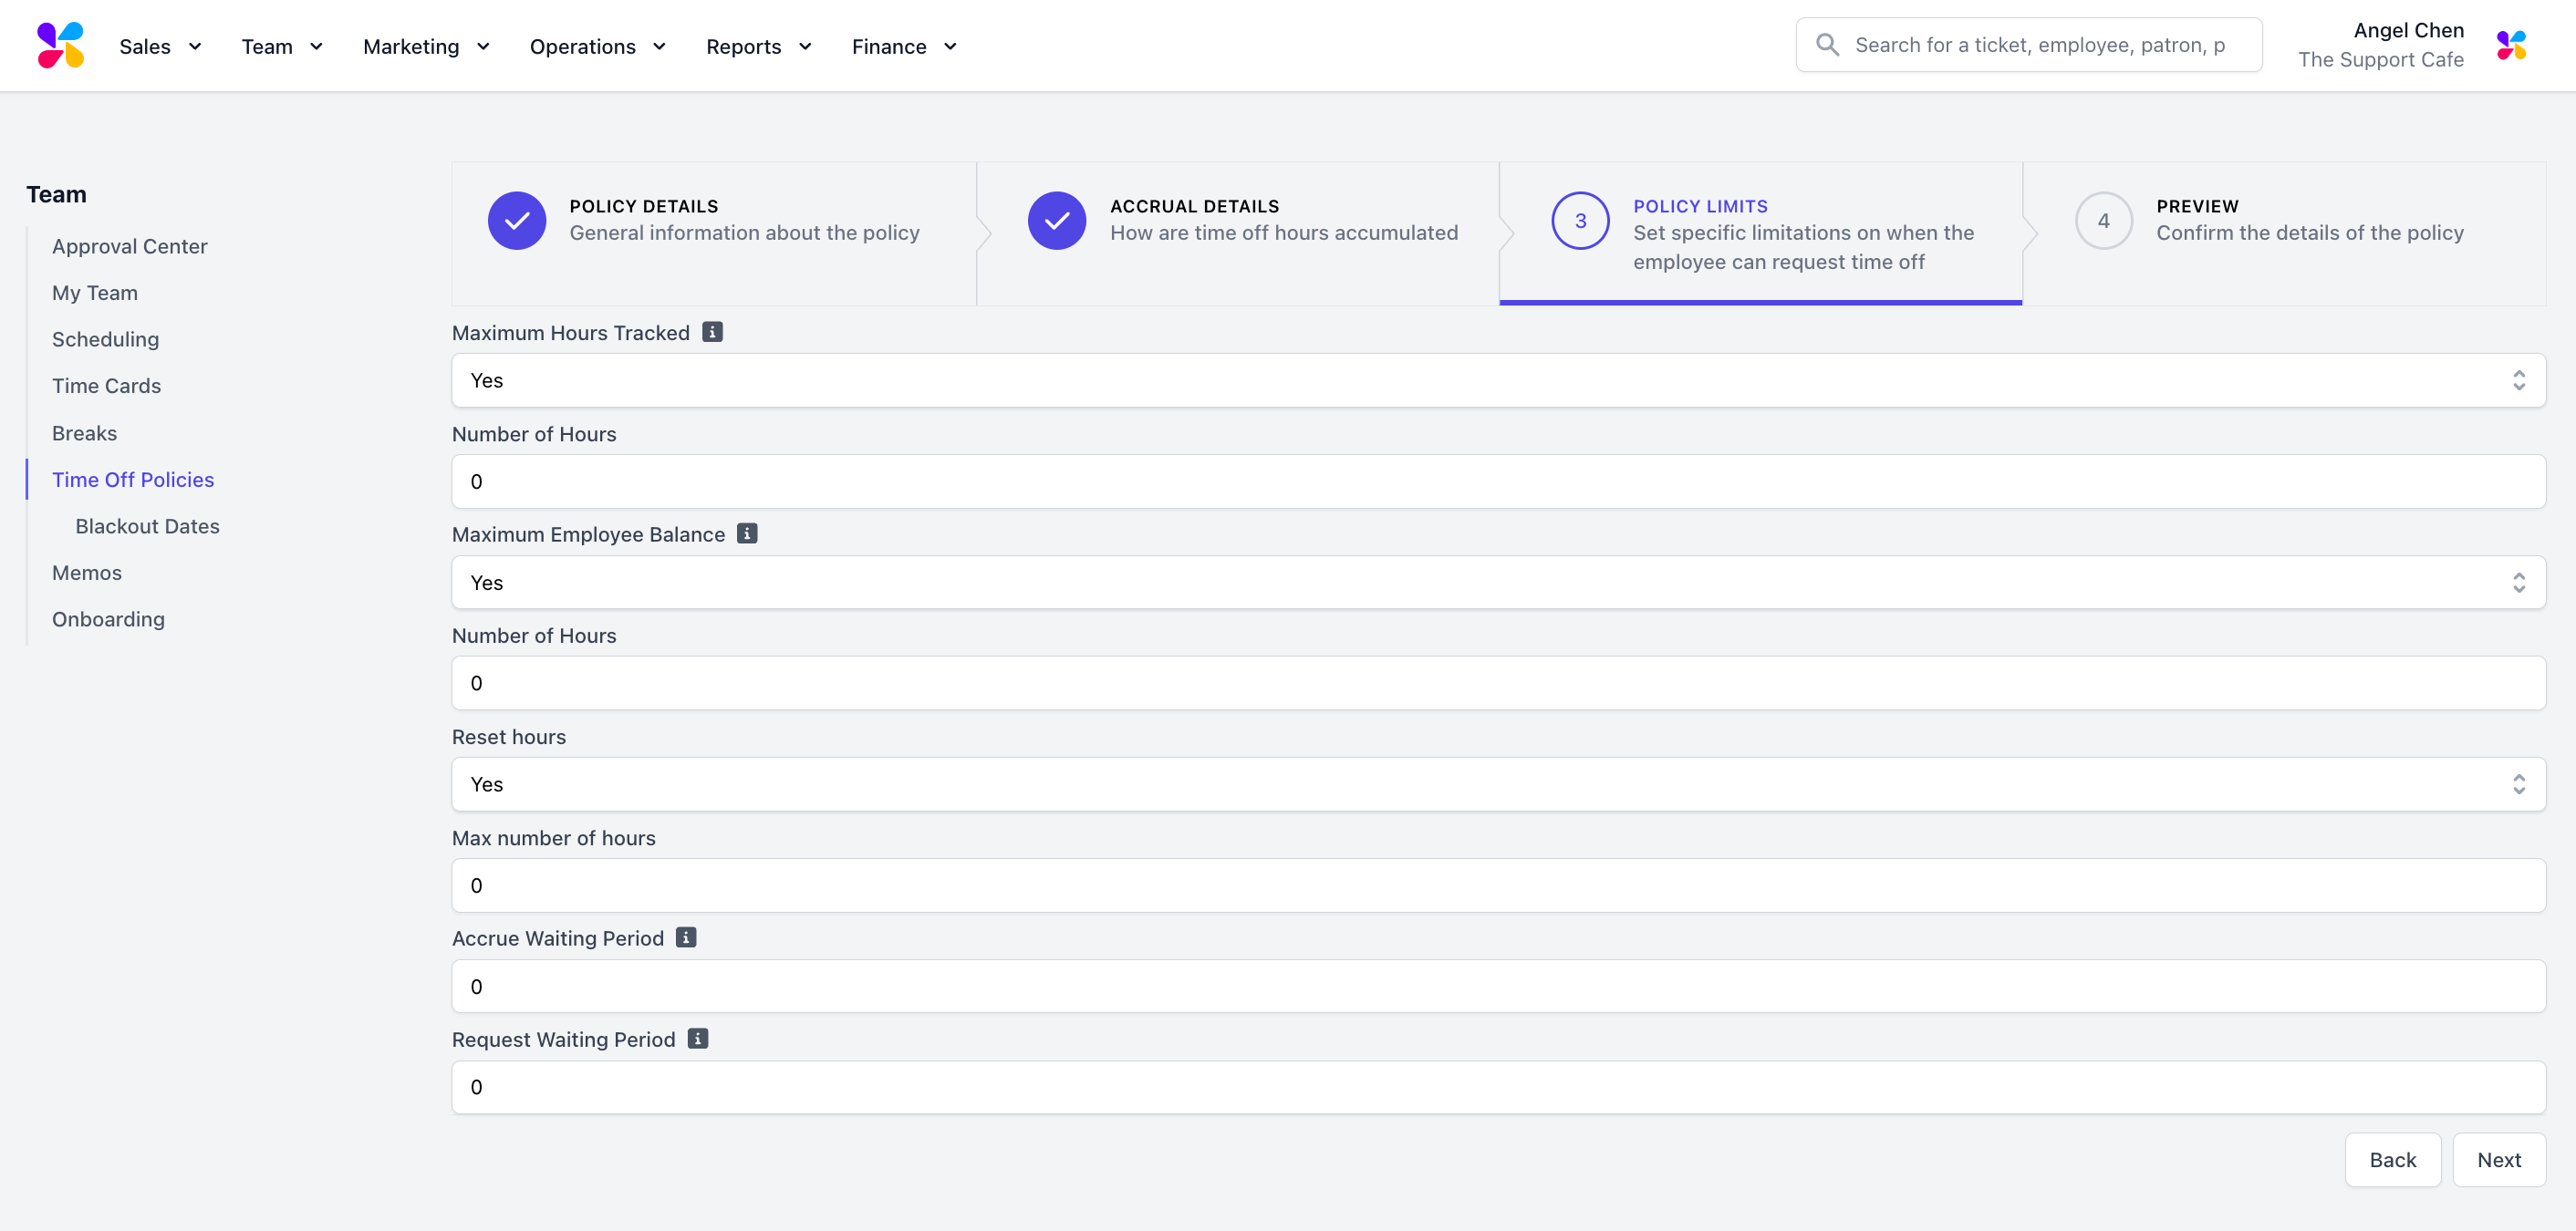The height and width of the screenshot is (1231, 2576).
Task: Focus the Accrue Waiting Period field
Action: pos(1498,986)
